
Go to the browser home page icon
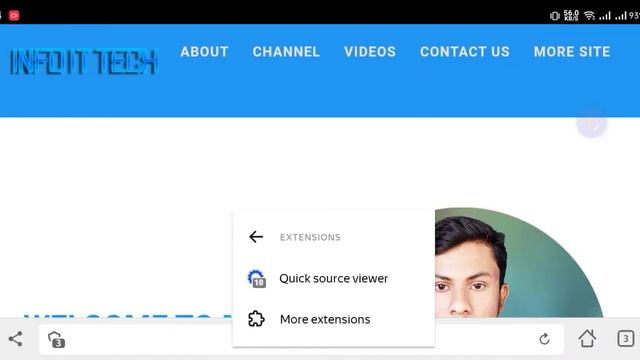(x=587, y=338)
